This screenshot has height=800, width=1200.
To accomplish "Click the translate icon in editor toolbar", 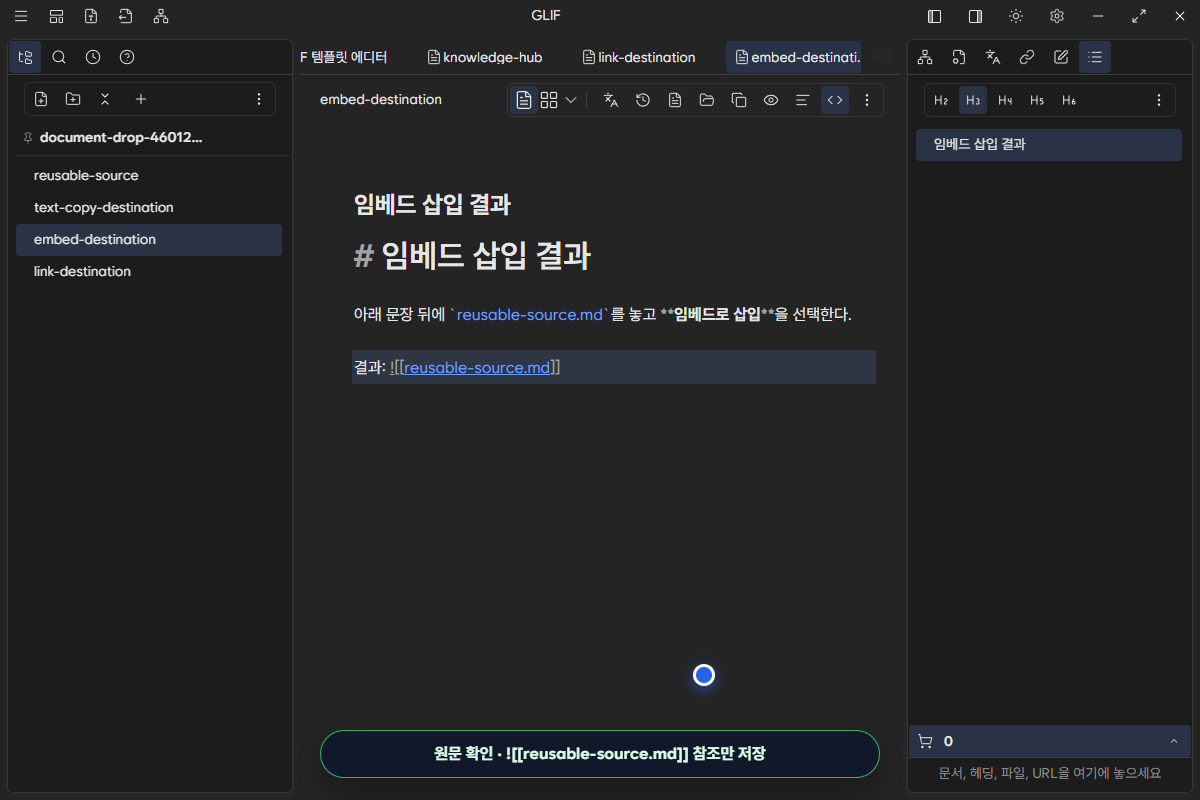I will (611, 100).
